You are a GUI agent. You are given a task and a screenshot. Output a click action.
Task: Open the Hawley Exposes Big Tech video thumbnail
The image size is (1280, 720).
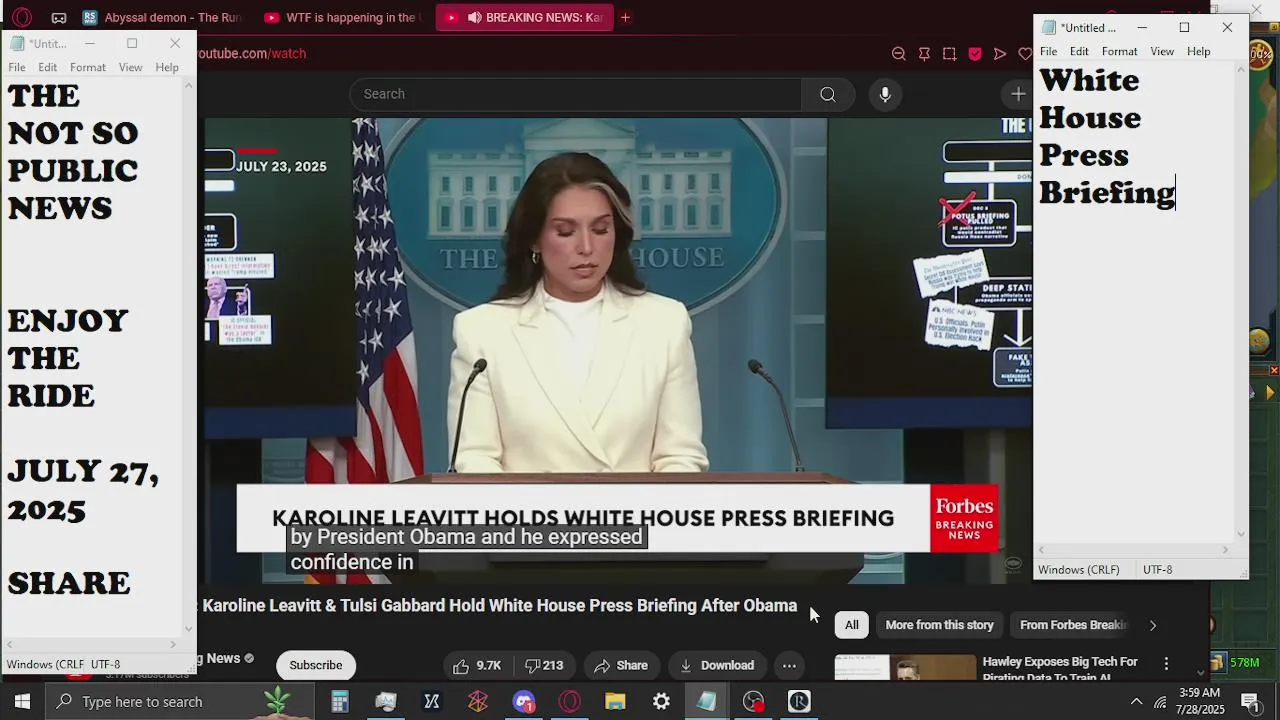click(905, 668)
